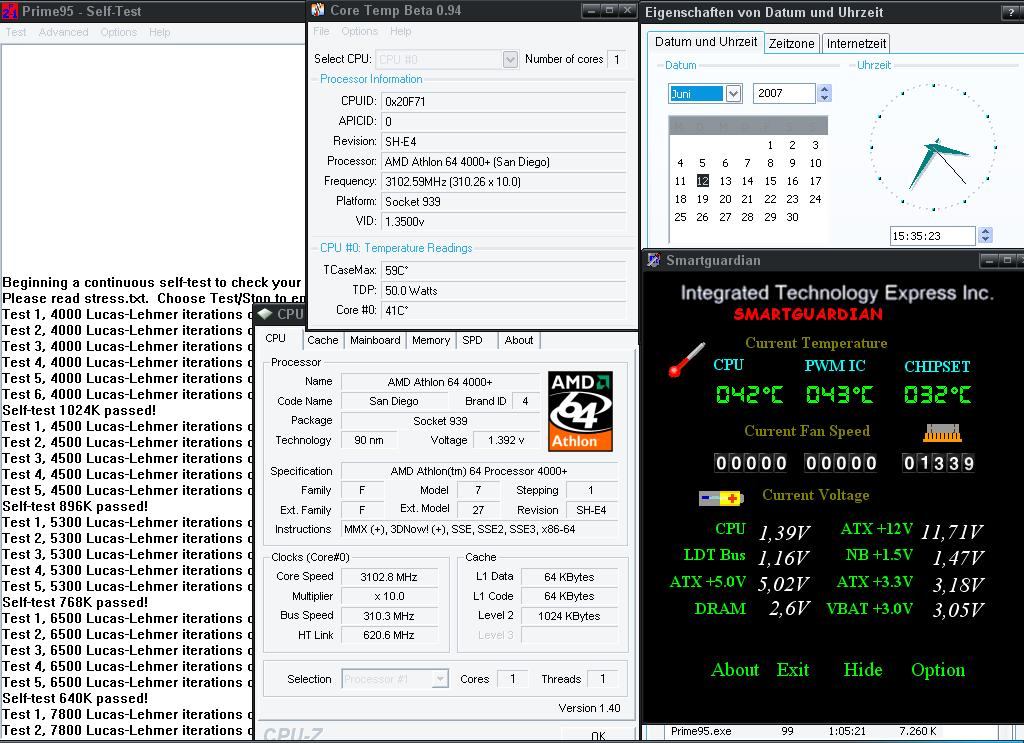Click the analog clock in the date window
Image resolution: width=1024 pixels, height=743 pixels.
(x=934, y=148)
